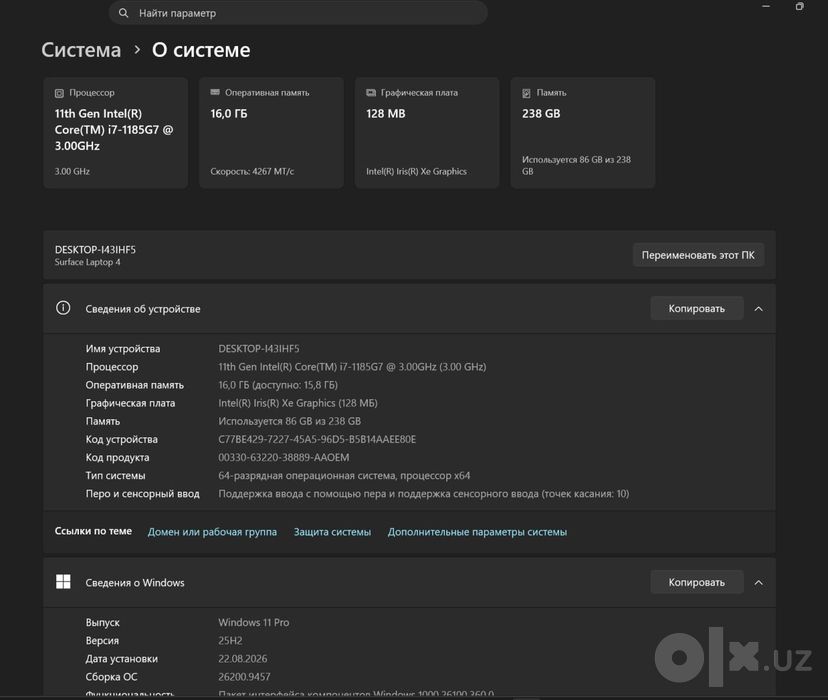The width and height of the screenshot is (828, 700).
Task: Click device ID 'C77BE429-7227-45A5-96D5-B5B14AAEE80E'
Action: click(317, 439)
